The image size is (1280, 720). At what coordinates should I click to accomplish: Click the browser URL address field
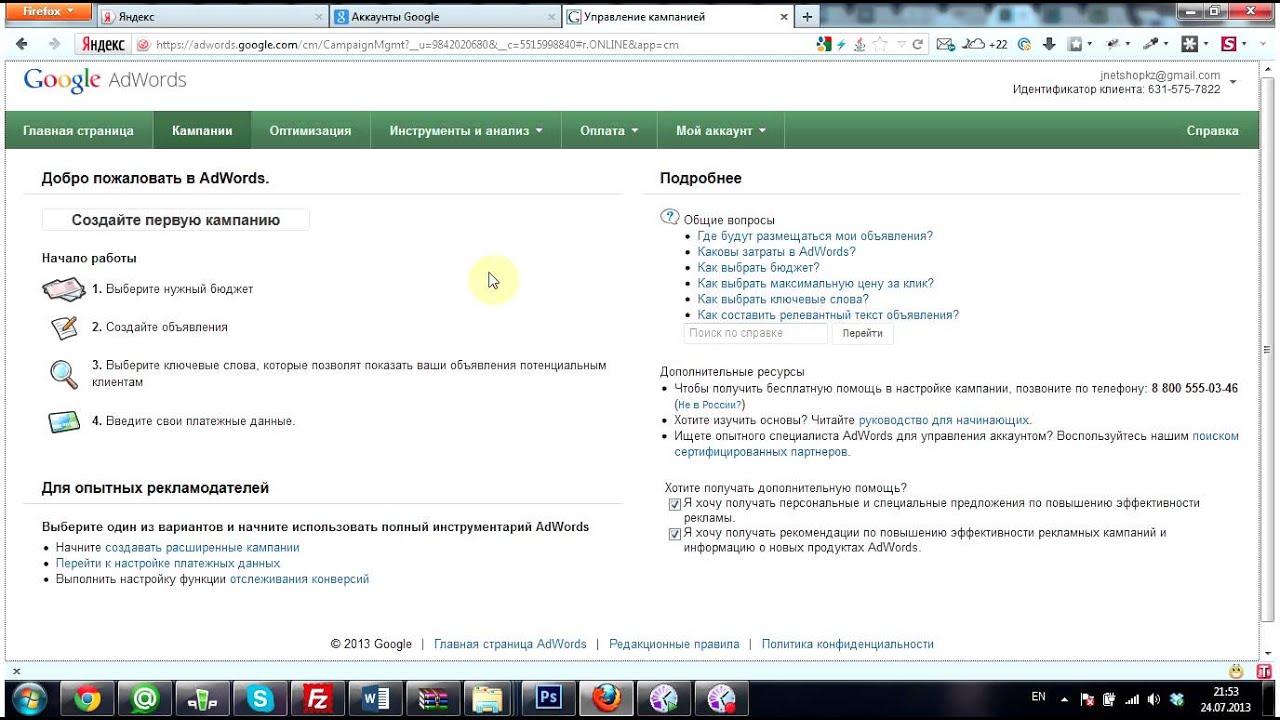click(480, 45)
